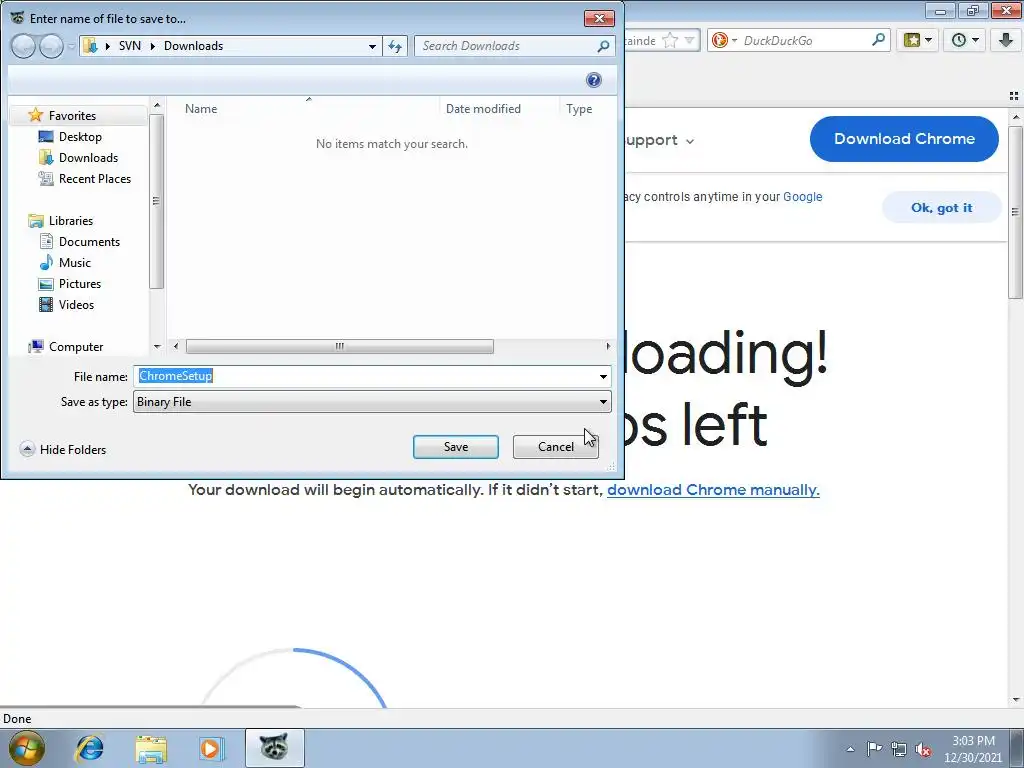Click the Save button
This screenshot has height=768, width=1024.
[456, 447]
